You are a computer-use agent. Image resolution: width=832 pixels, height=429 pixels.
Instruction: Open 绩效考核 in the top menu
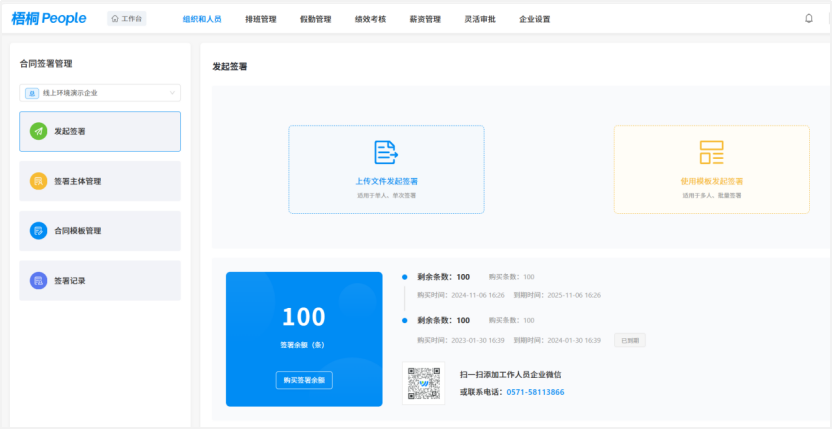coord(370,19)
